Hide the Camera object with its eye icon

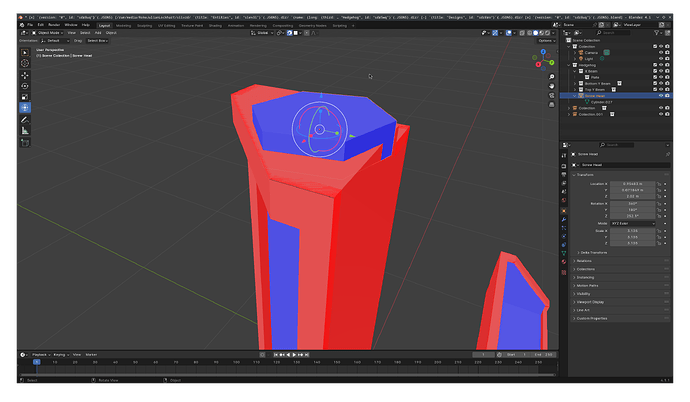click(x=661, y=52)
